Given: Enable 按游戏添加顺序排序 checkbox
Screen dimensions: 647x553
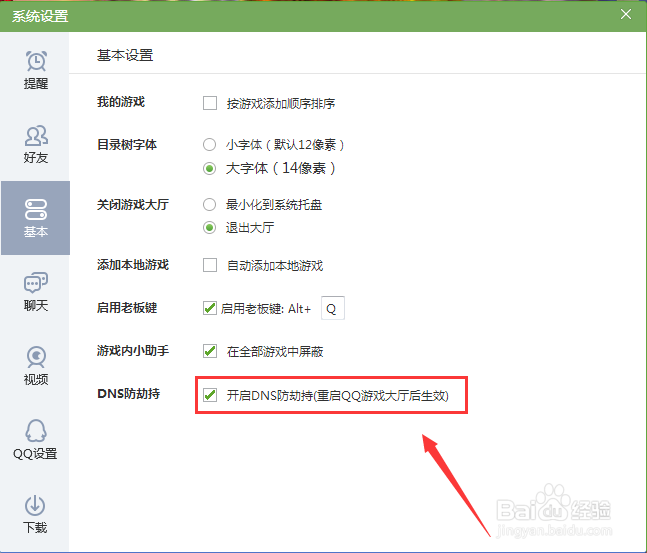Looking at the screenshot, I should coord(210,103).
